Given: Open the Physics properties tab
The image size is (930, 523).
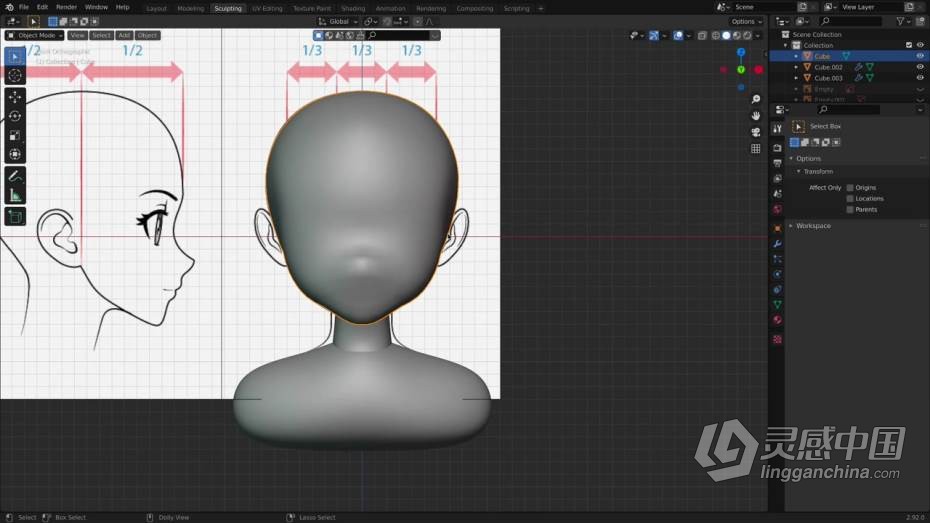Looking at the screenshot, I should tap(777, 275).
